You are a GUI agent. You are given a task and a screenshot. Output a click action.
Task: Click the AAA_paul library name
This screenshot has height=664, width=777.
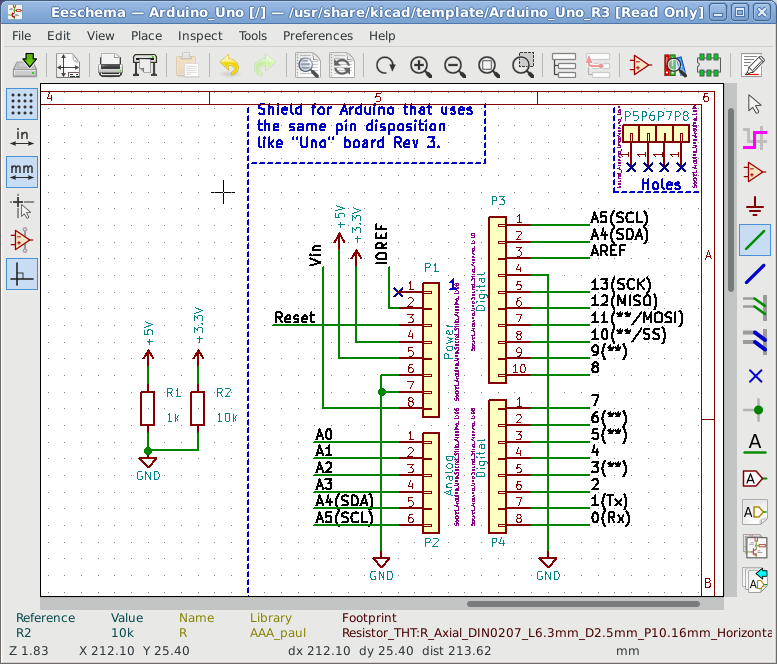(x=278, y=633)
